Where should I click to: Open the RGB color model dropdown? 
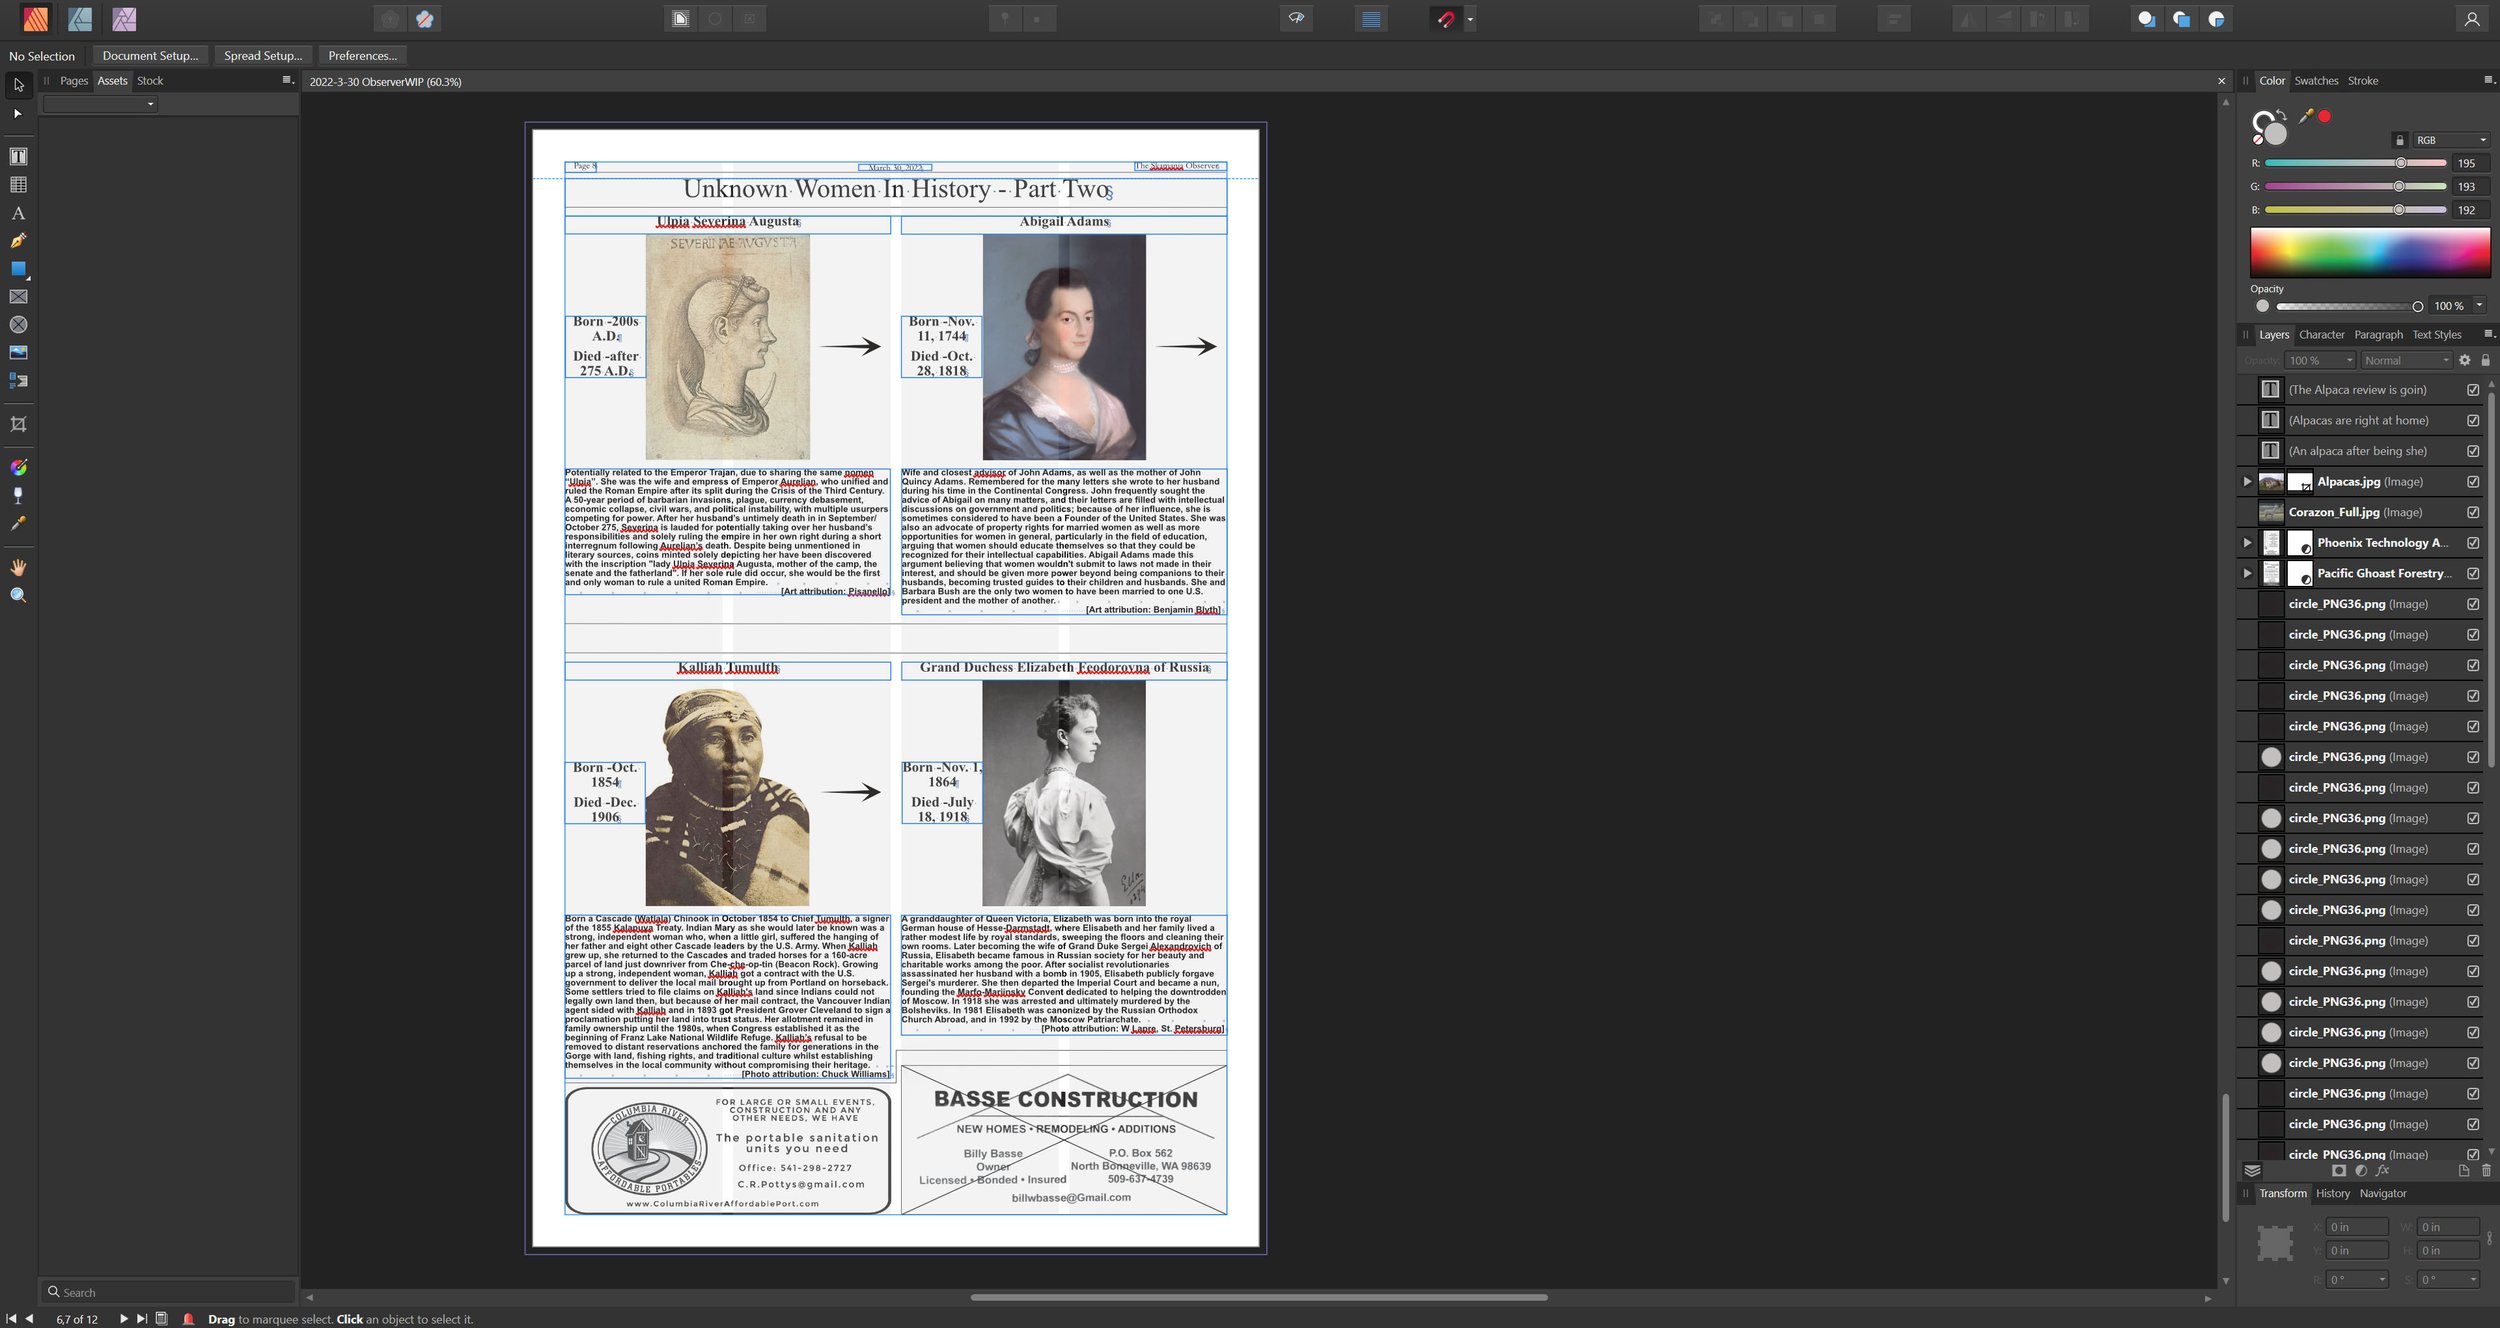(2450, 140)
